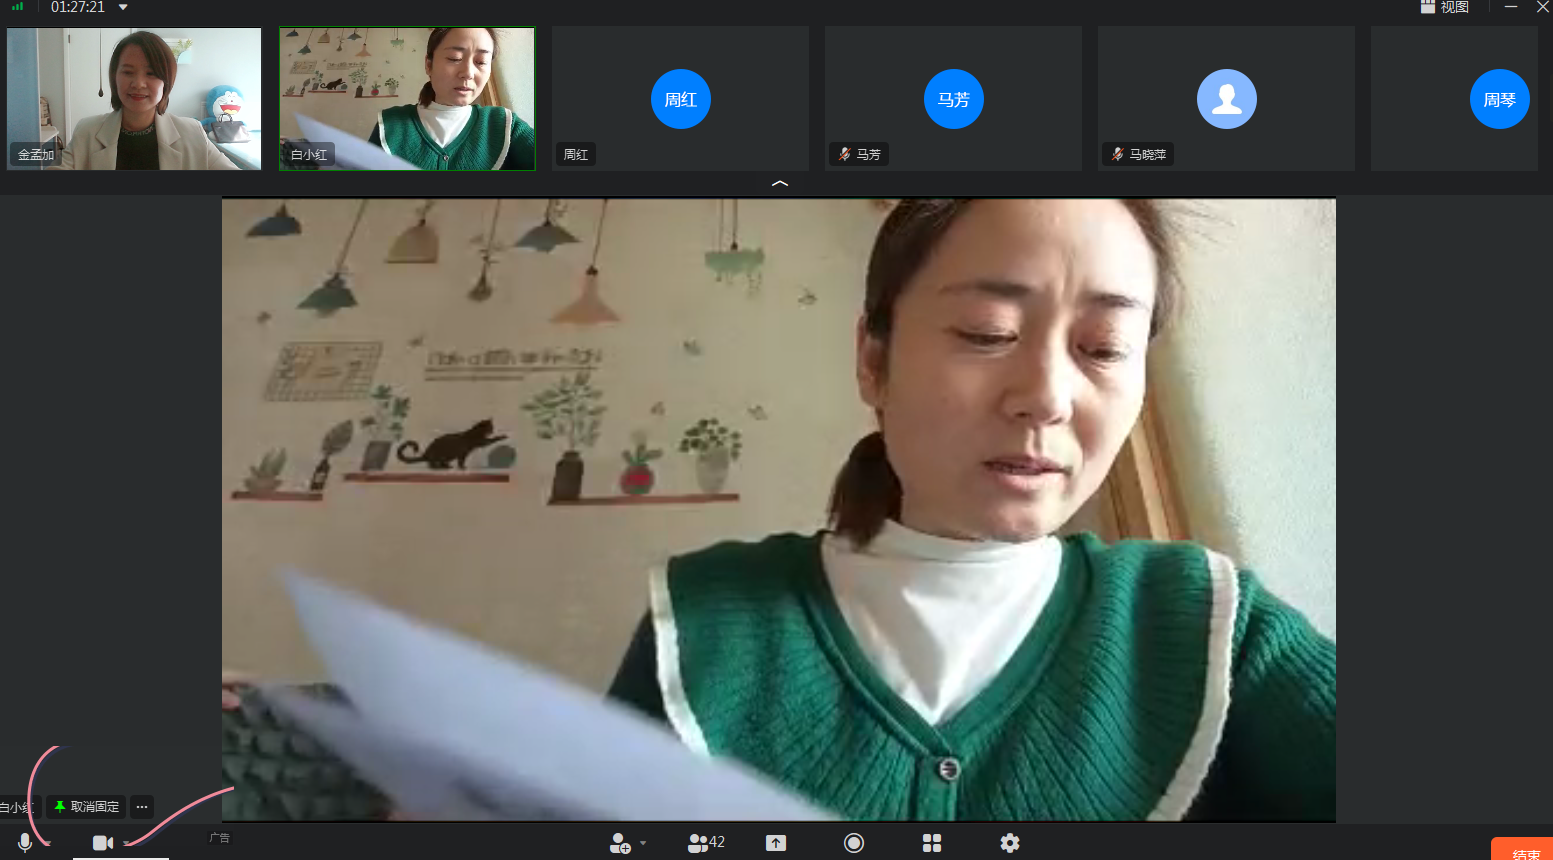Click the muted mic icon beside 马晓萍
The height and width of the screenshot is (860, 1553).
pos(1117,154)
